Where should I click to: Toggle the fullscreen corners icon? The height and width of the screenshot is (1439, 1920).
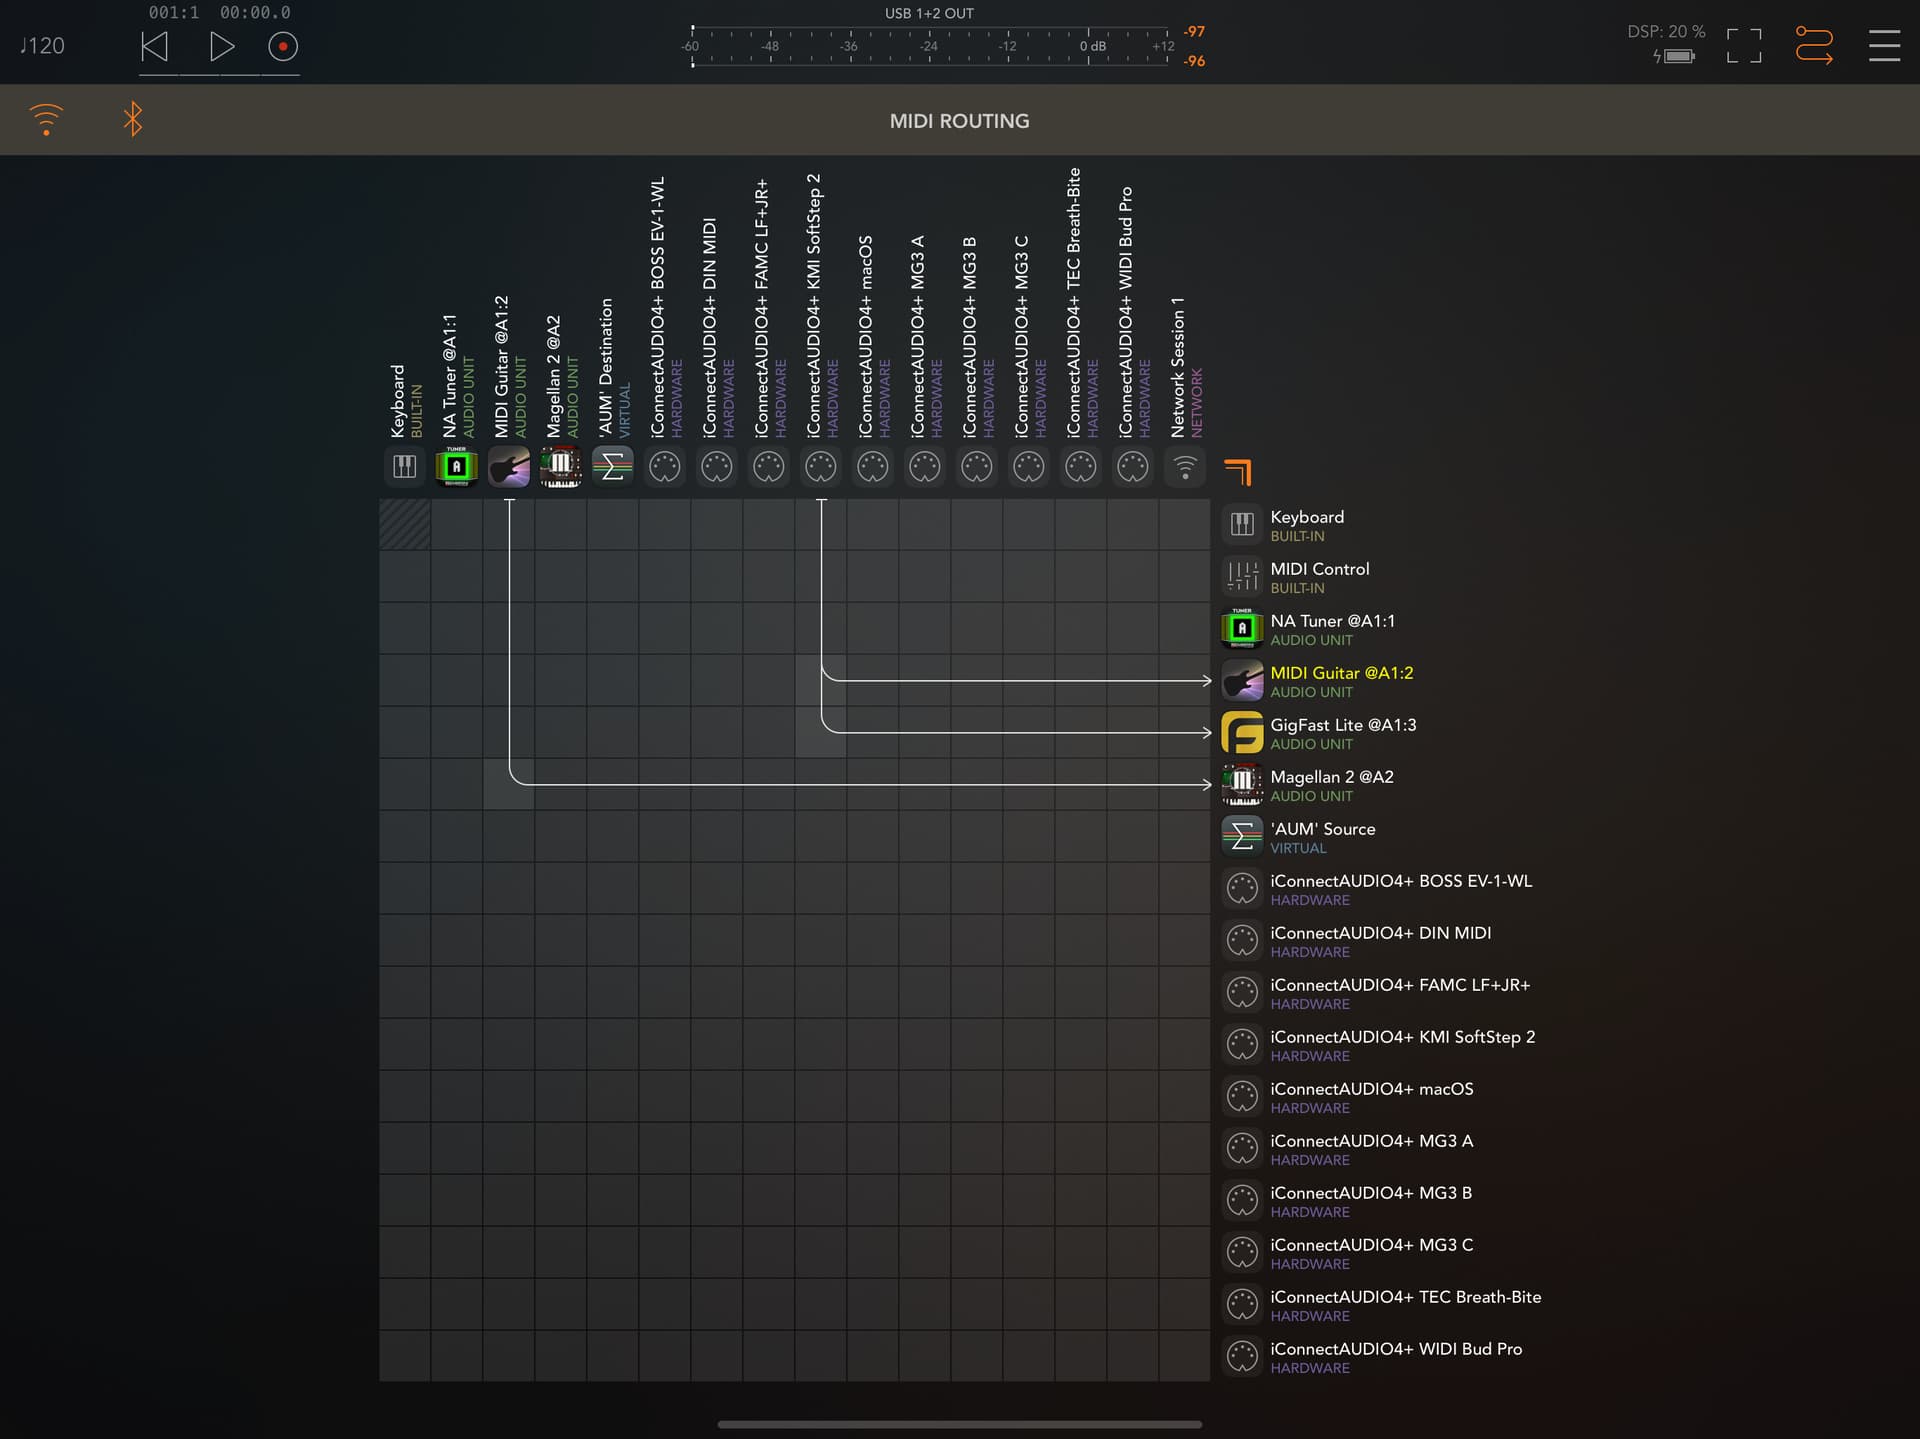pos(1744,46)
